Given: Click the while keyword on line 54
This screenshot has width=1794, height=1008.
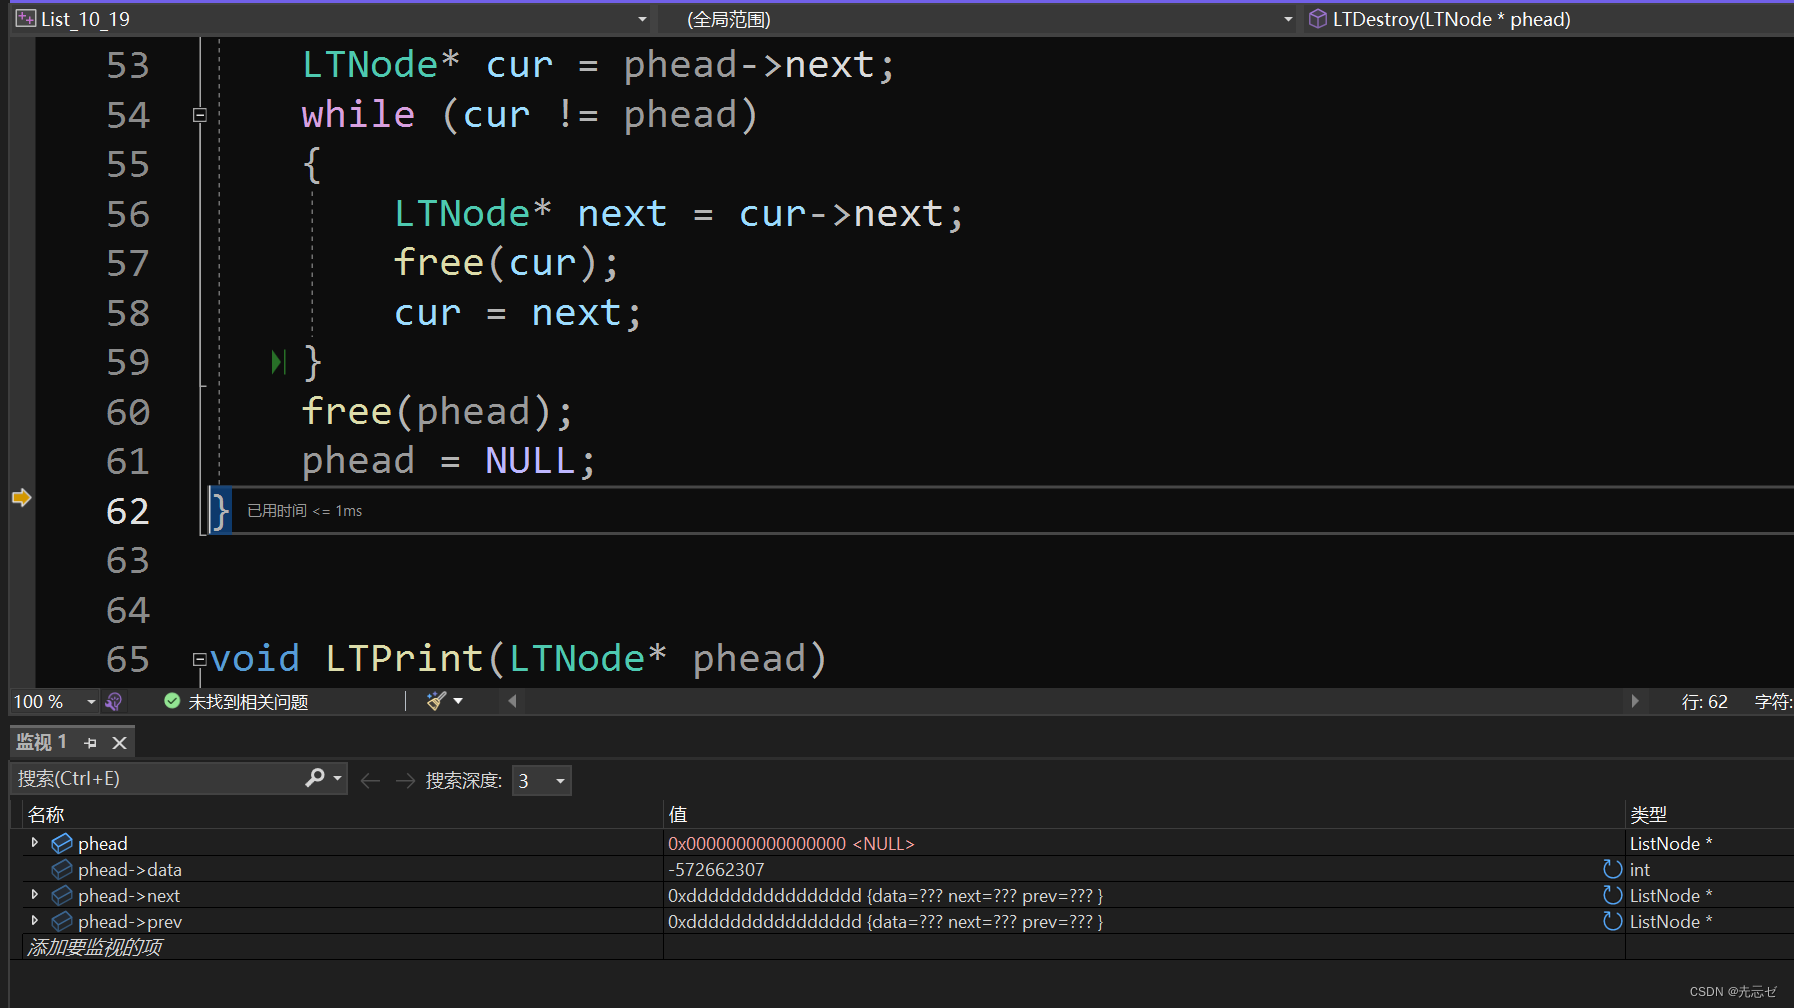Looking at the screenshot, I should click(x=358, y=115).
